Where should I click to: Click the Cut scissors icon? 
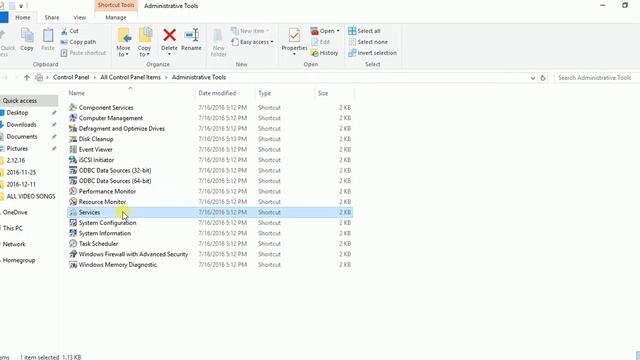64,31
